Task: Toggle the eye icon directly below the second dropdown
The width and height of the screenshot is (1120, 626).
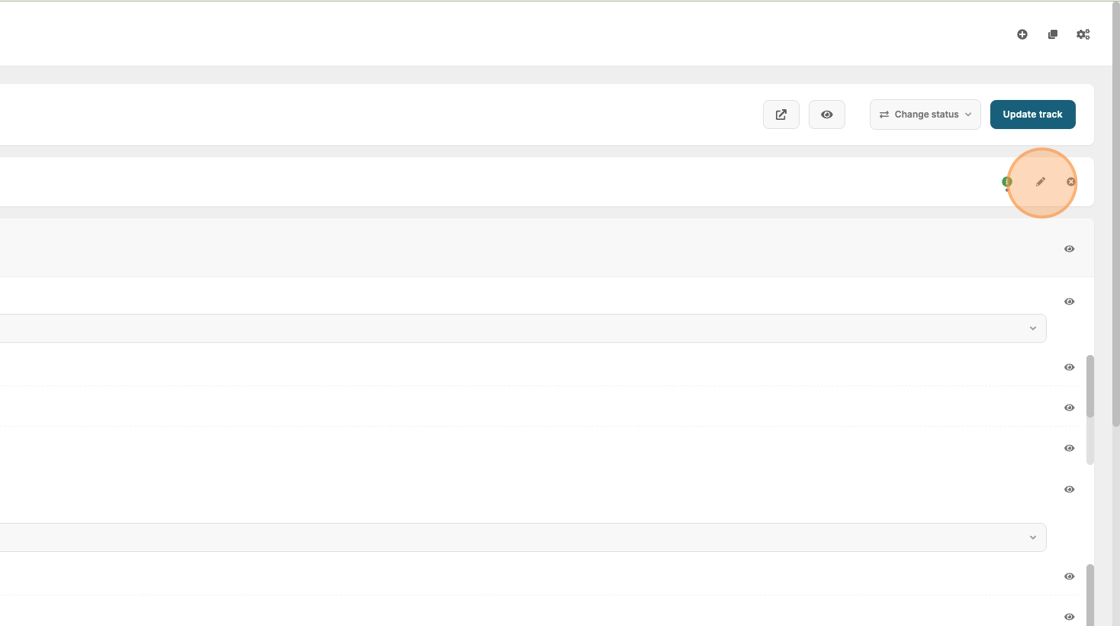Action: pyautogui.click(x=1069, y=577)
